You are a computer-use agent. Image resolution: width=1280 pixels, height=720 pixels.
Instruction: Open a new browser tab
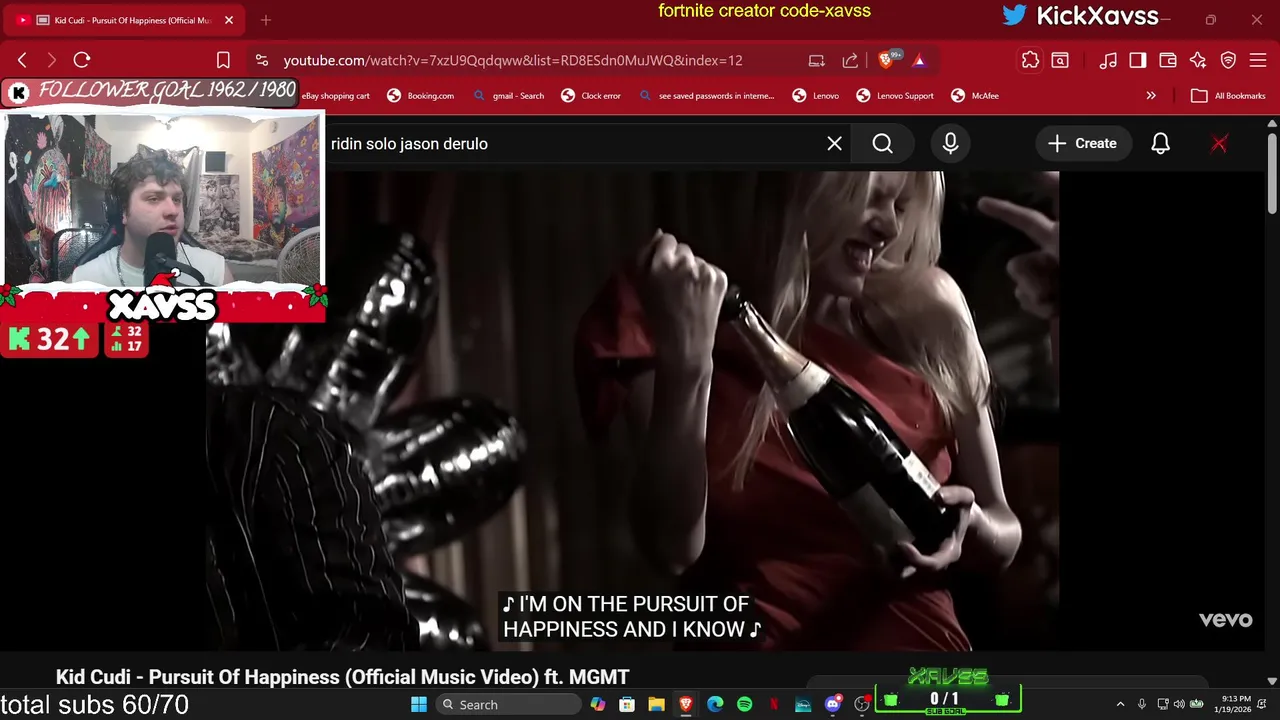click(266, 20)
